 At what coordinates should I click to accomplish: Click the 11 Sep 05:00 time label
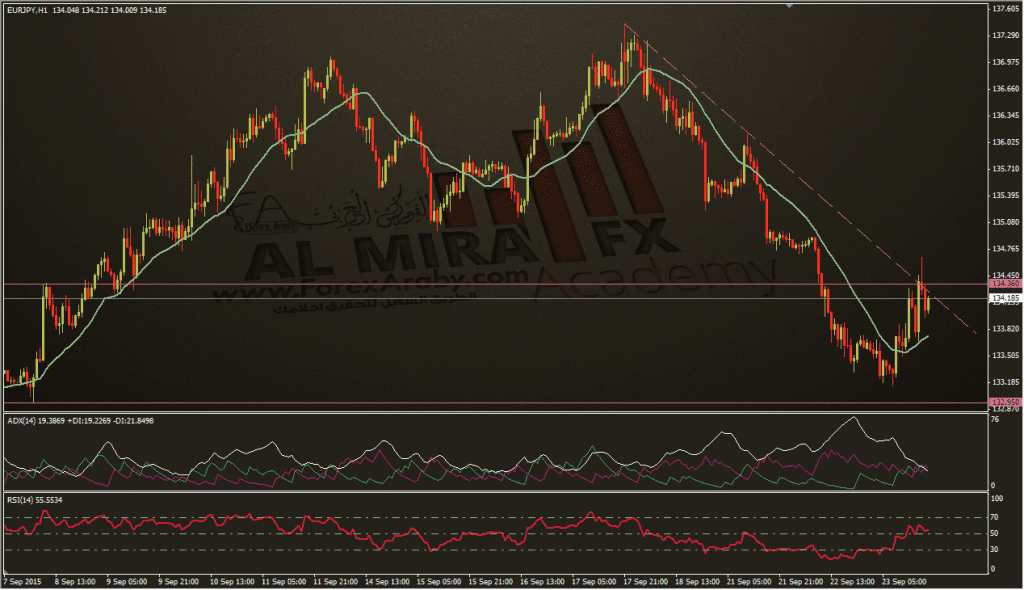[x=284, y=582]
